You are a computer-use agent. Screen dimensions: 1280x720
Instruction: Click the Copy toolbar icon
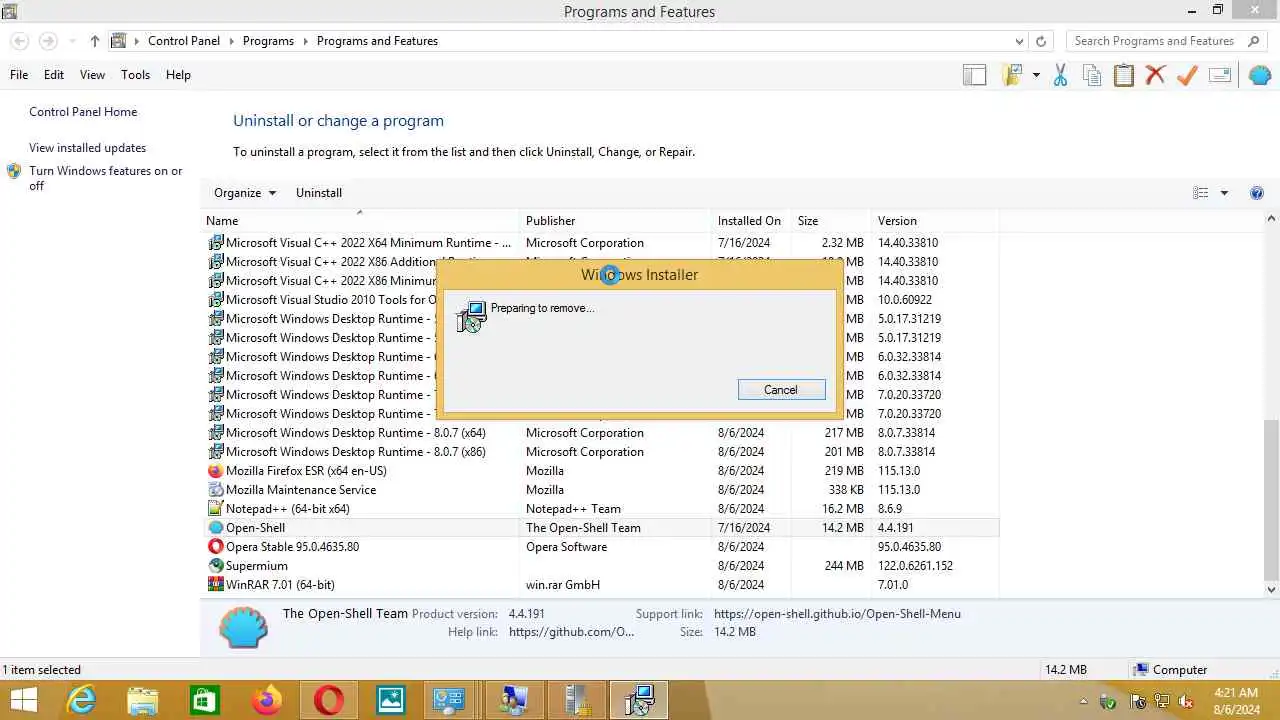click(x=1092, y=75)
